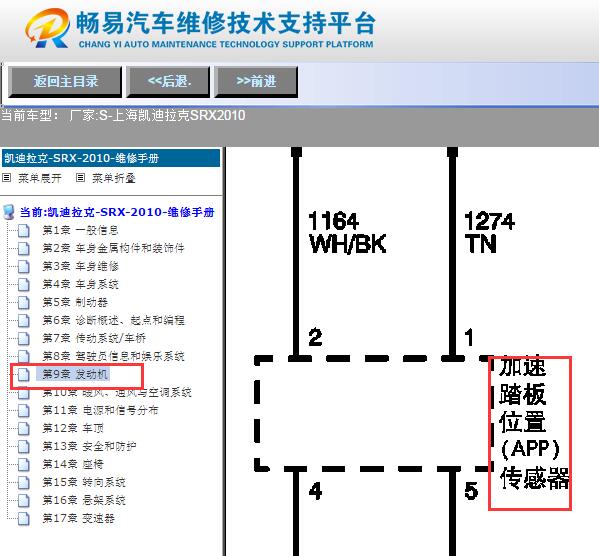Click the 菜单展开 list icon

[x=6, y=178]
